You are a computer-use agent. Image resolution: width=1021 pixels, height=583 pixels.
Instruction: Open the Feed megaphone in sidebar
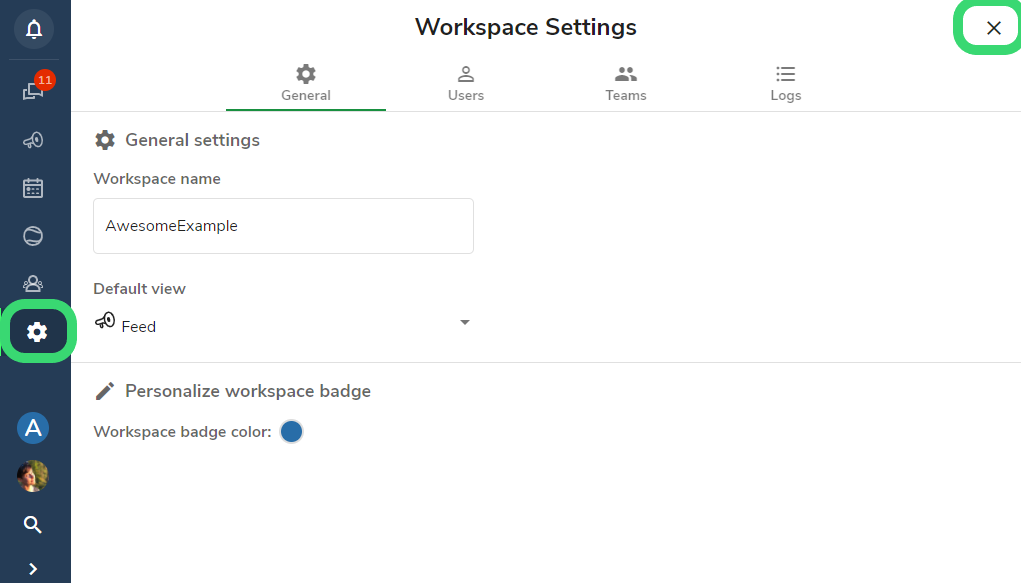point(33,140)
